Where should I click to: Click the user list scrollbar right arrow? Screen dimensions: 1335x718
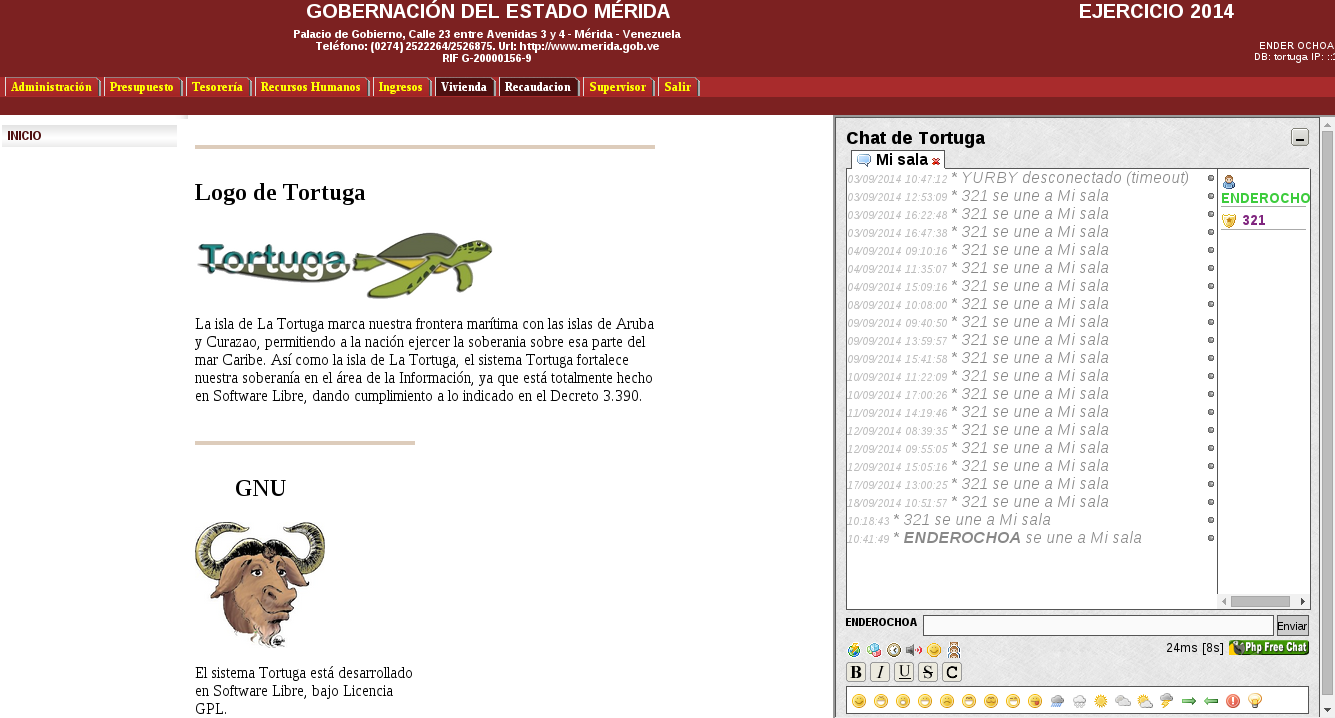1303,601
